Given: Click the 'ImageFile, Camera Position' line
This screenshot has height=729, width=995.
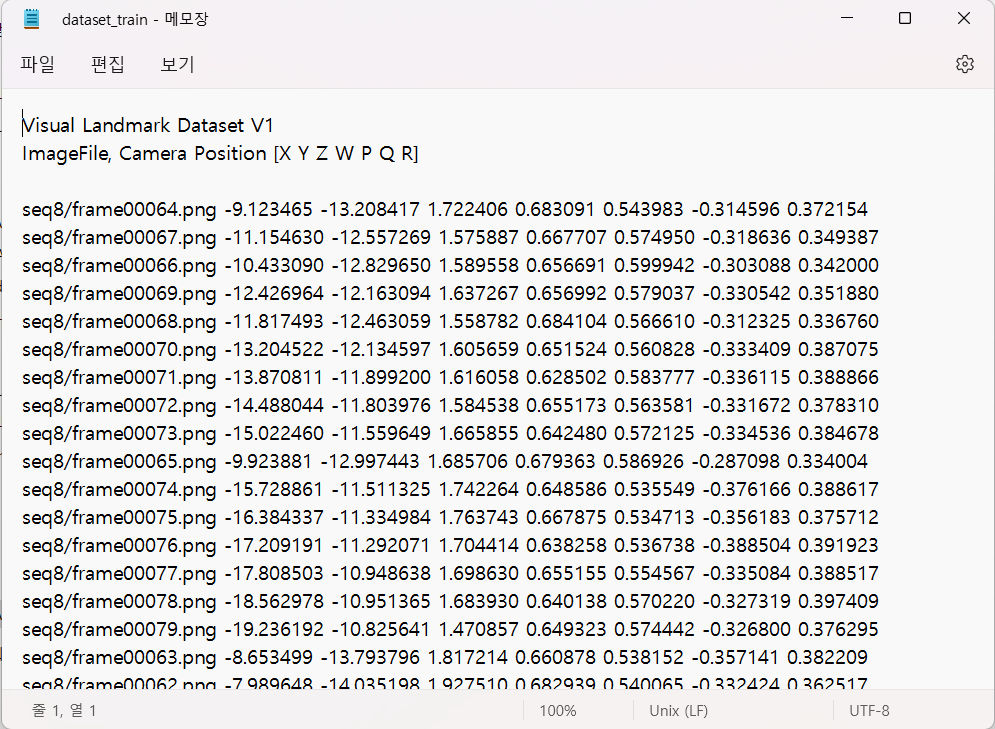Looking at the screenshot, I should 220,154.
